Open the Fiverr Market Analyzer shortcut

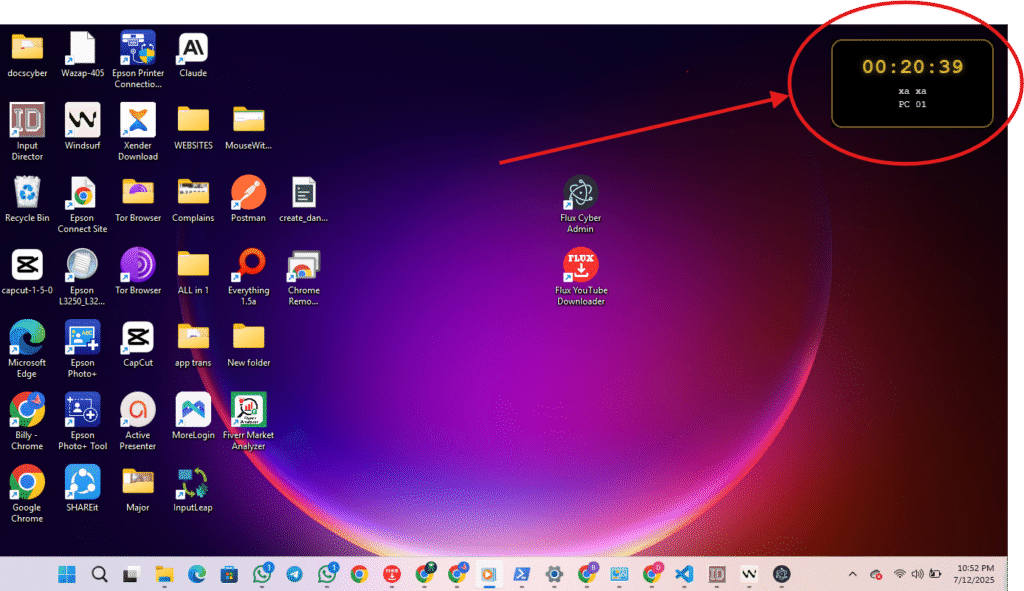[249, 410]
